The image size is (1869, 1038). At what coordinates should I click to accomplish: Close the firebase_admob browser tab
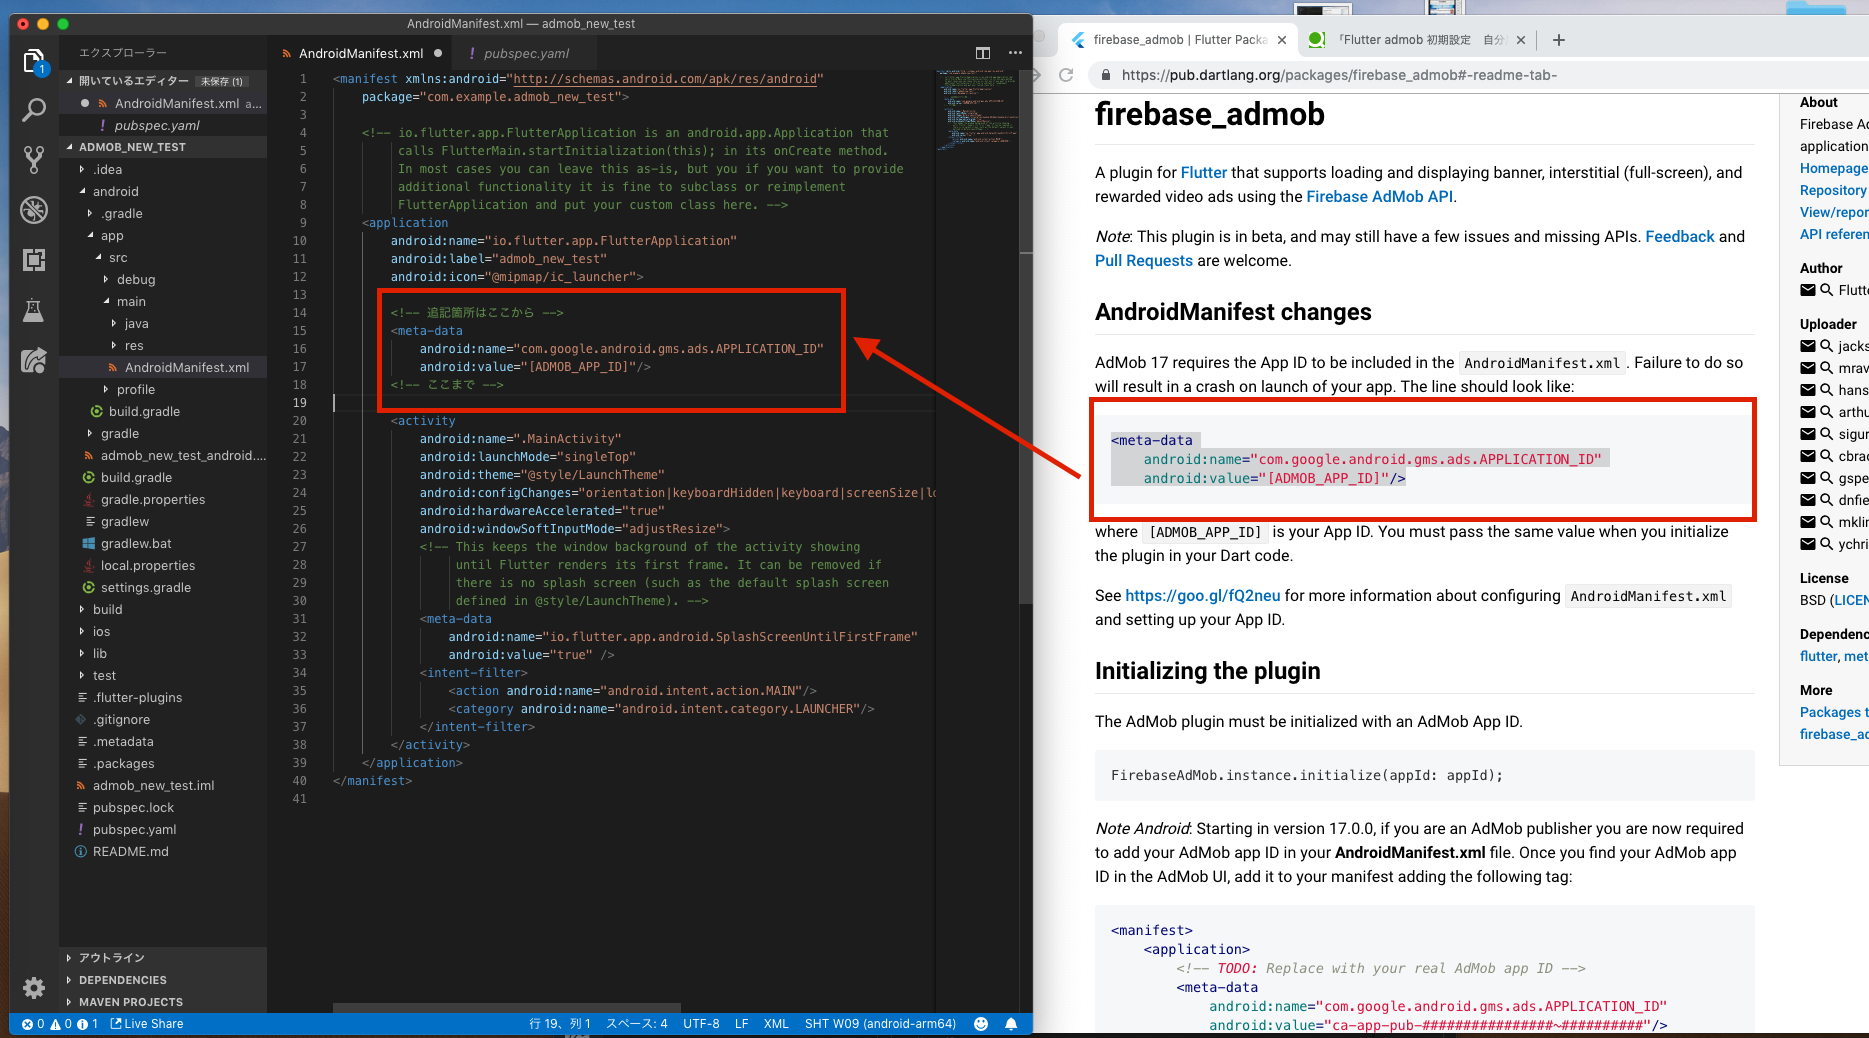tap(1282, 40)
